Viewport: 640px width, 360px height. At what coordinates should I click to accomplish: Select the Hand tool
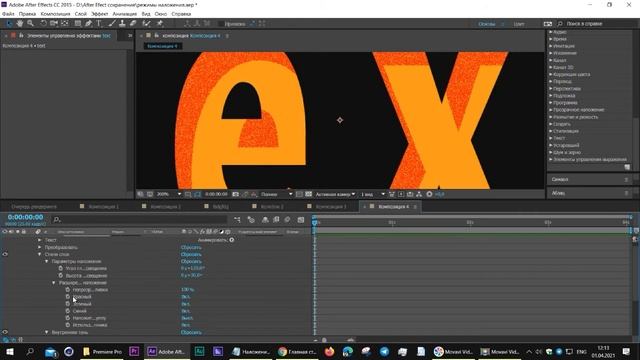(x=20, y=24)
